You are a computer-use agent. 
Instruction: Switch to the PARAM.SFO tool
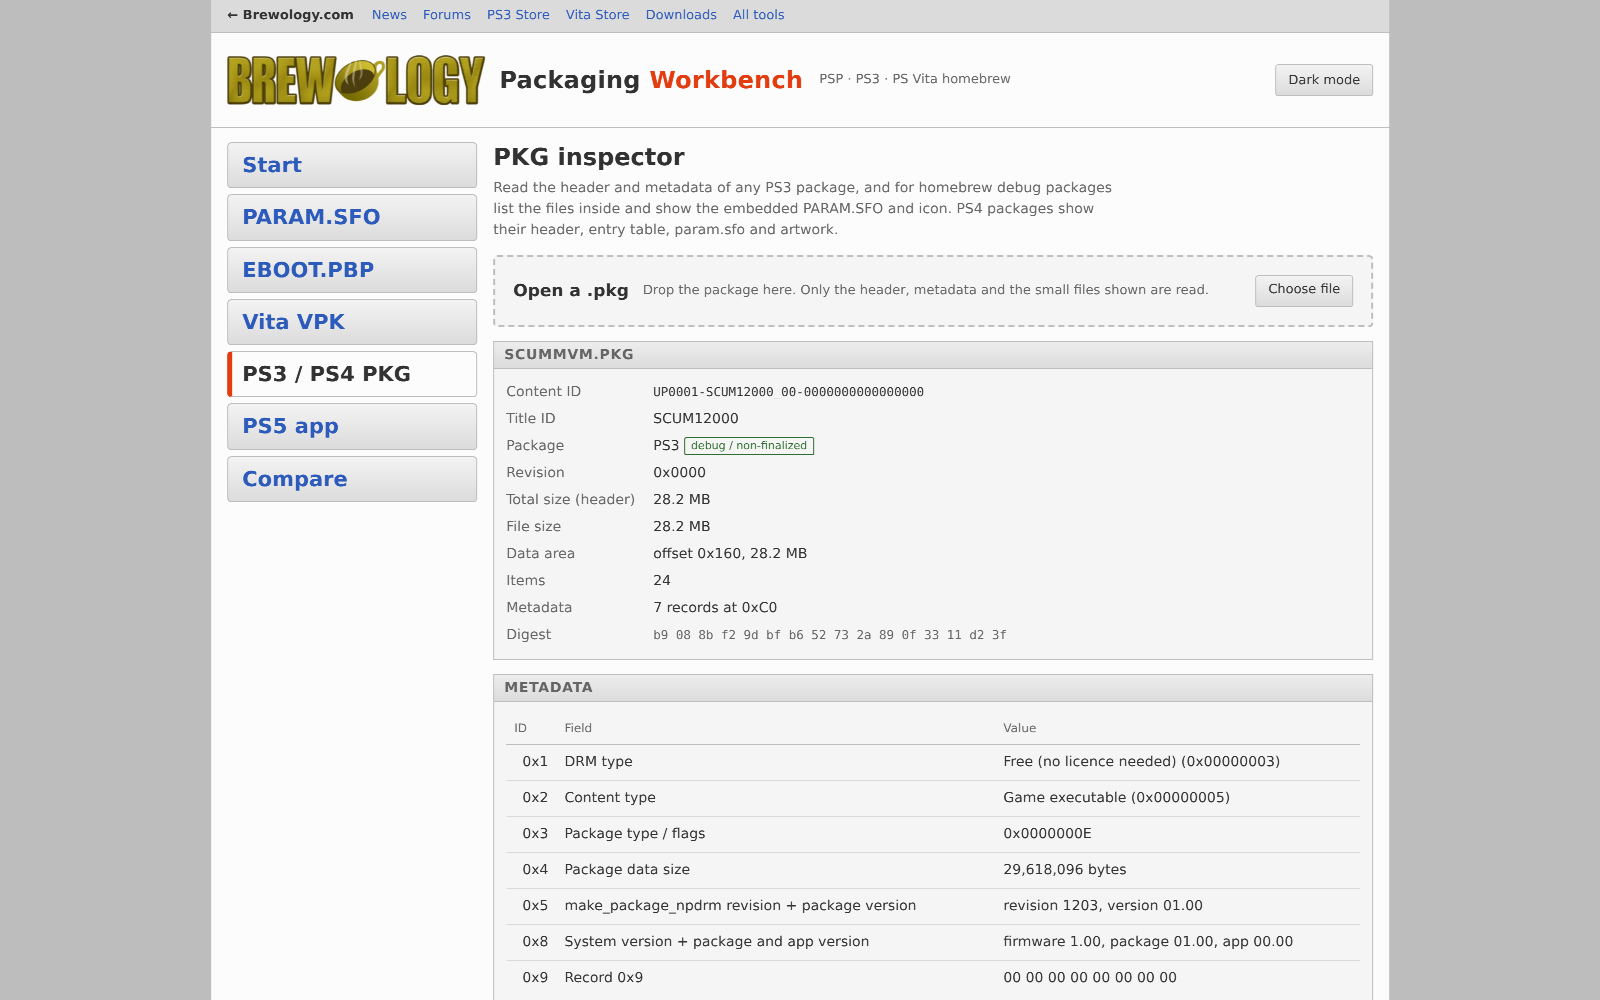pyautogui.click(x=352, y=217)
